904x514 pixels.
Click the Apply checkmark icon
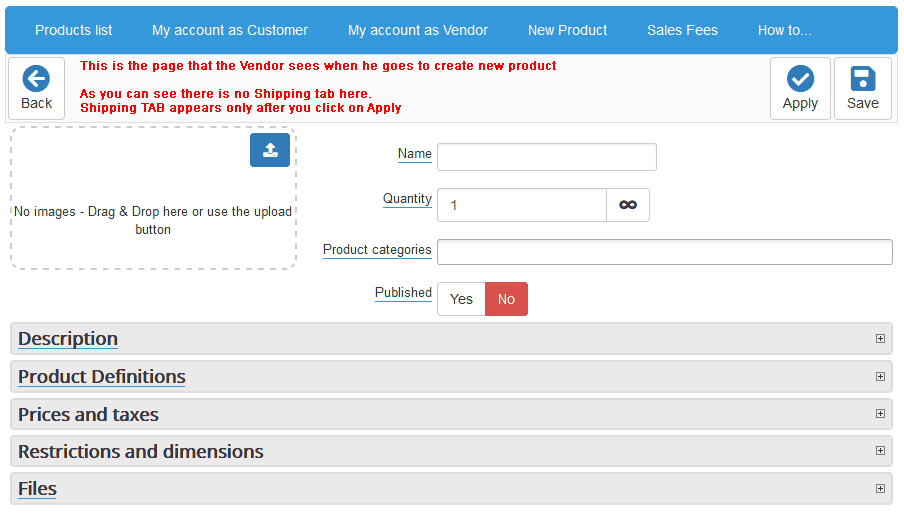(x=800, y=79)
